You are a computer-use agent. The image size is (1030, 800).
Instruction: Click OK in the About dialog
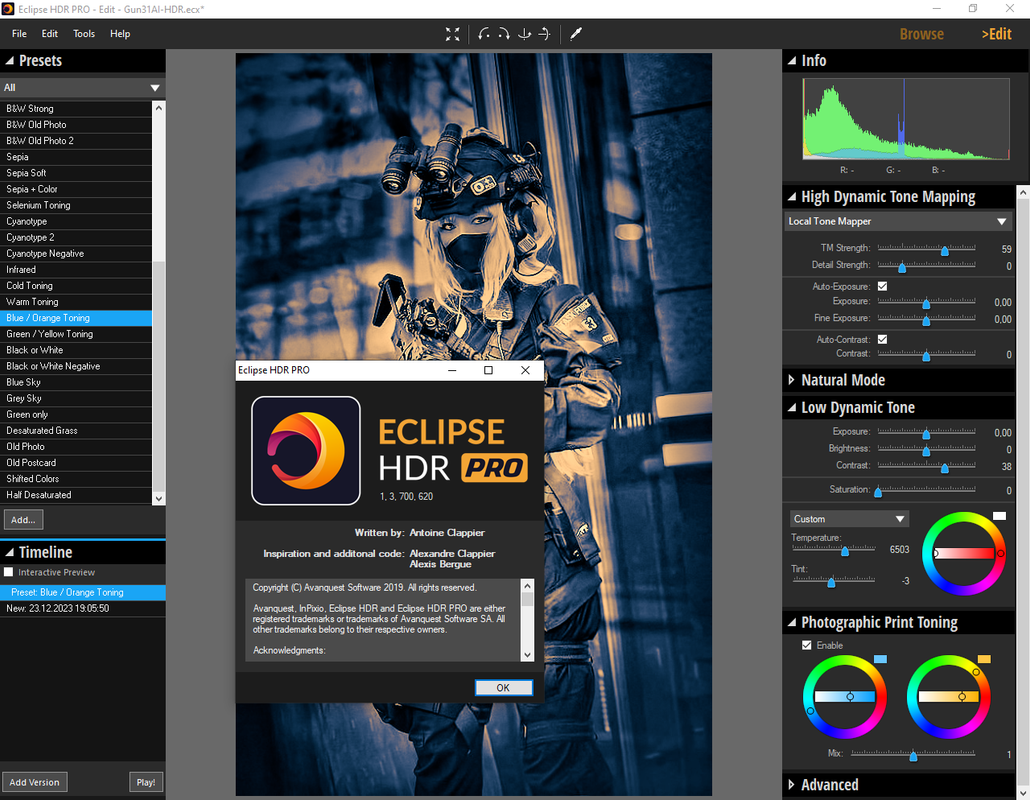pos(504,688)
